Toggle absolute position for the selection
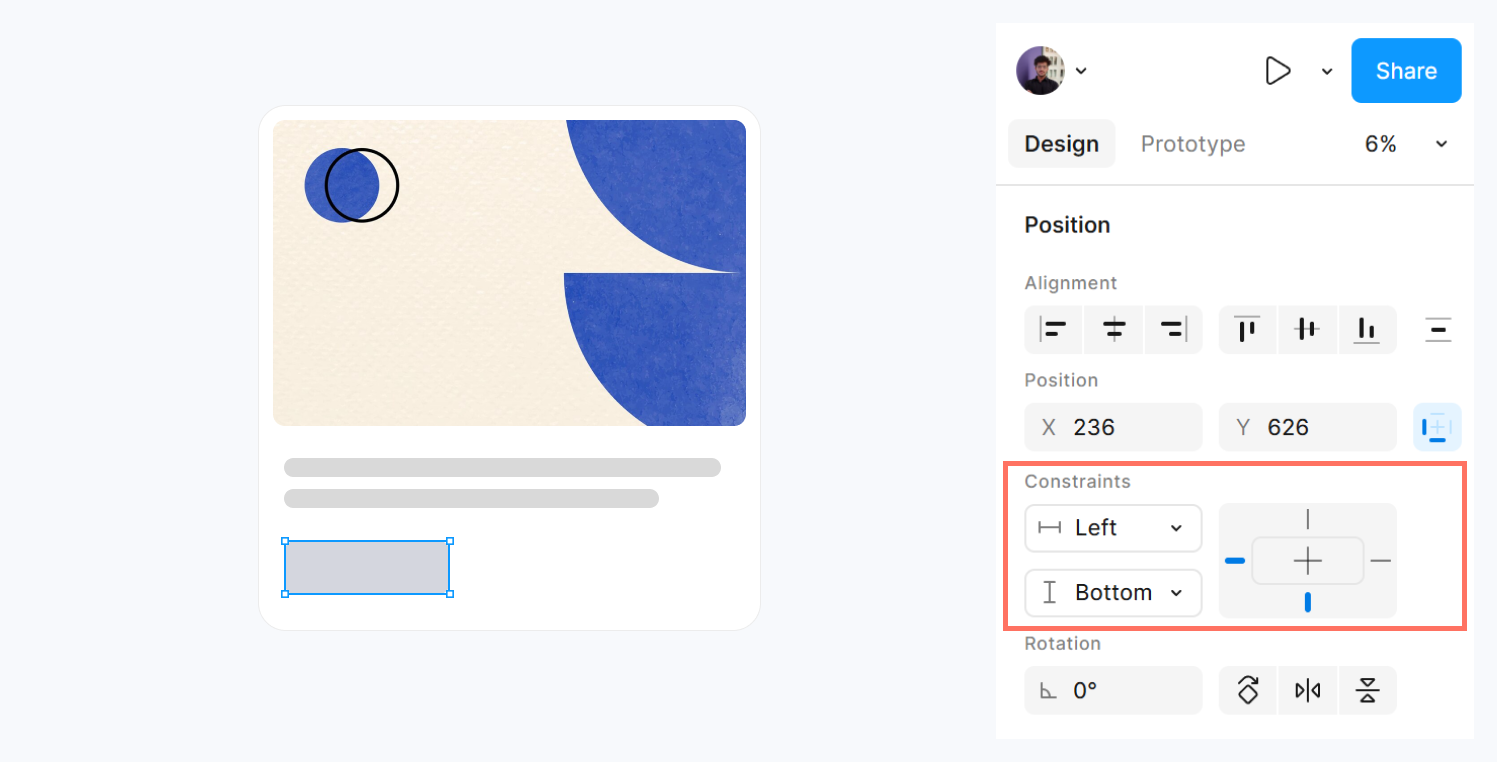Screen dimensions: 1497x762 coord(1437,427)
